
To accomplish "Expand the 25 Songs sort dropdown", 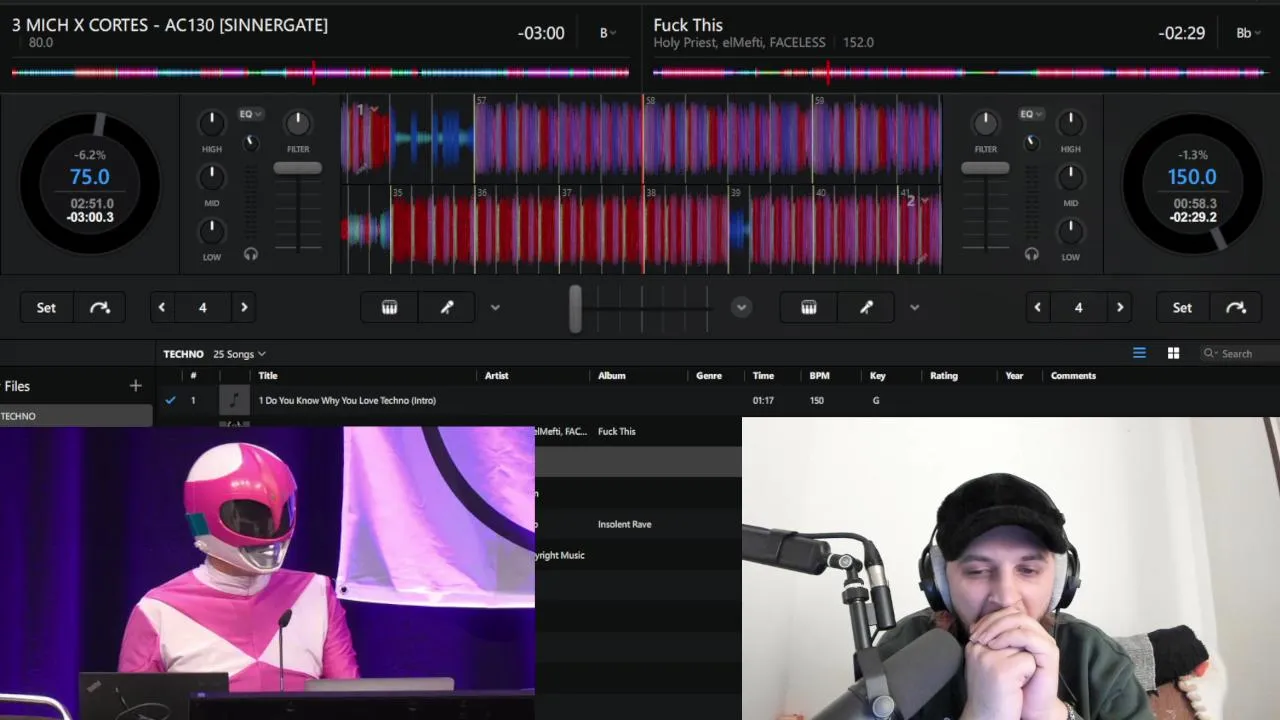I will pos(240,354).
